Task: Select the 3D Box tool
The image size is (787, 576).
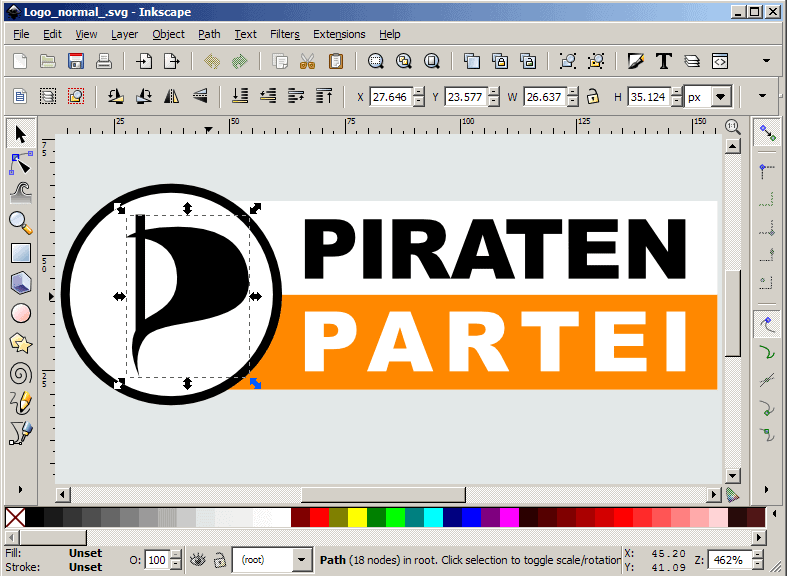Action: coord(21,283)
